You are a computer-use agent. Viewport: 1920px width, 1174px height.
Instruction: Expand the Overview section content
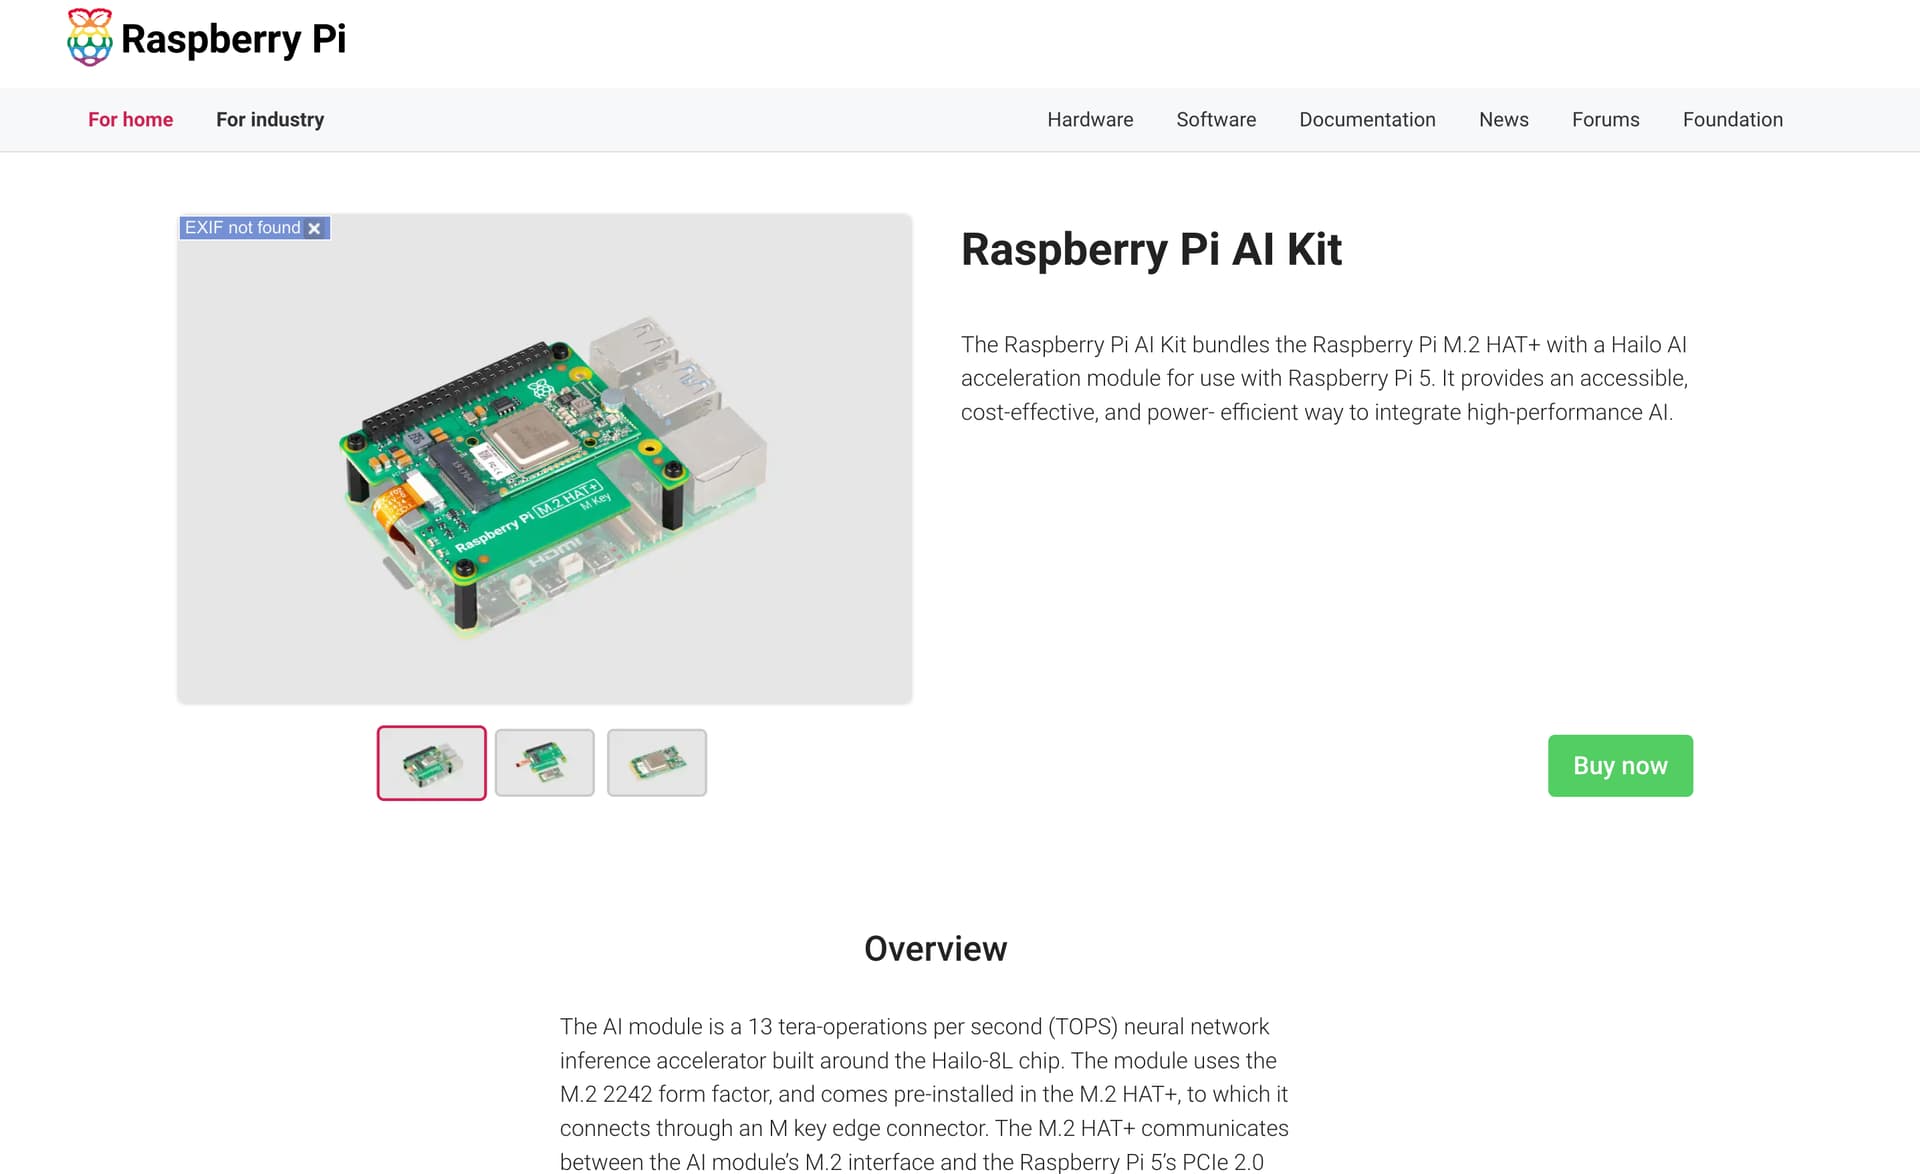coord(935,948)
